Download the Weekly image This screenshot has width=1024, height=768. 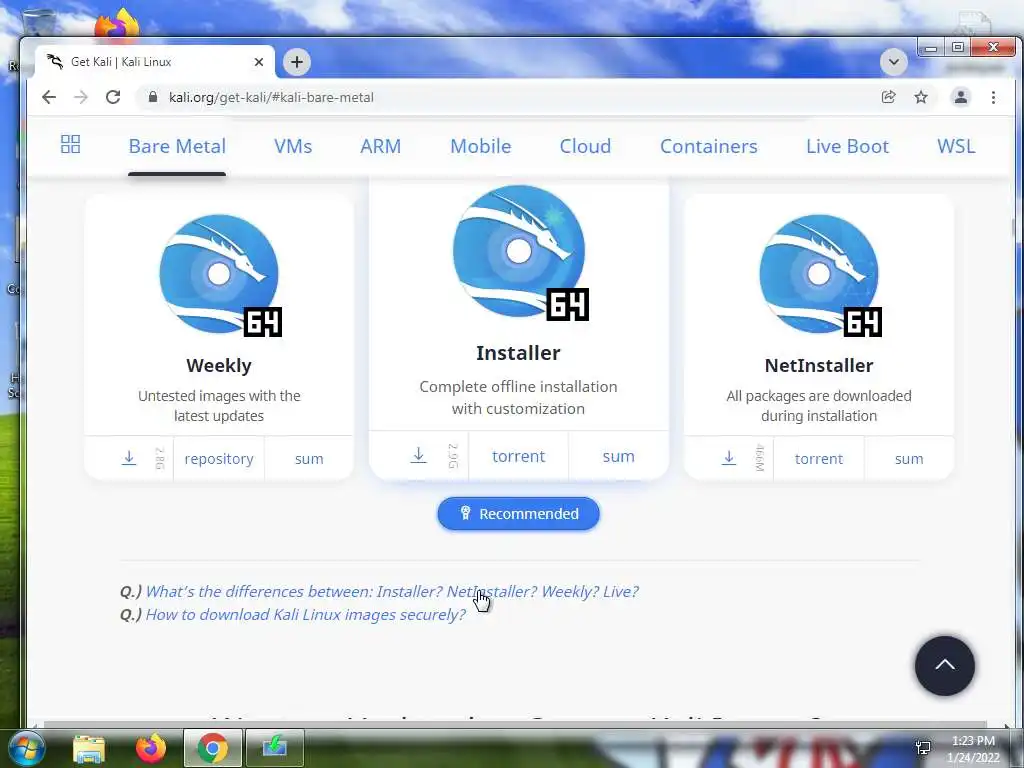click(129, 458)
